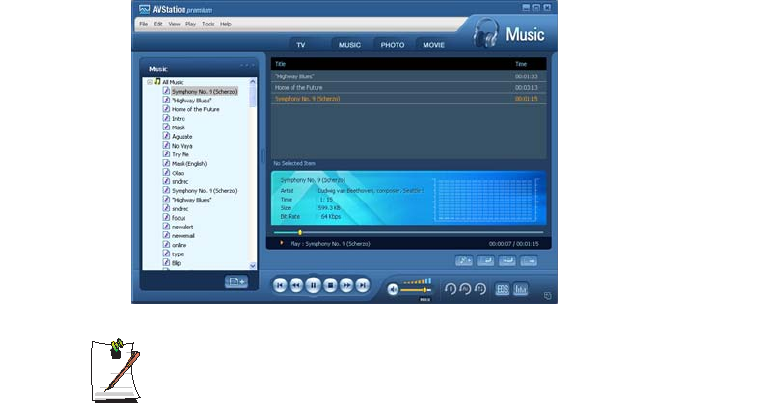This screenshot has height=407, width=782.
Task: Click the AVStation premium logo icon
Action: pos(145,9)
